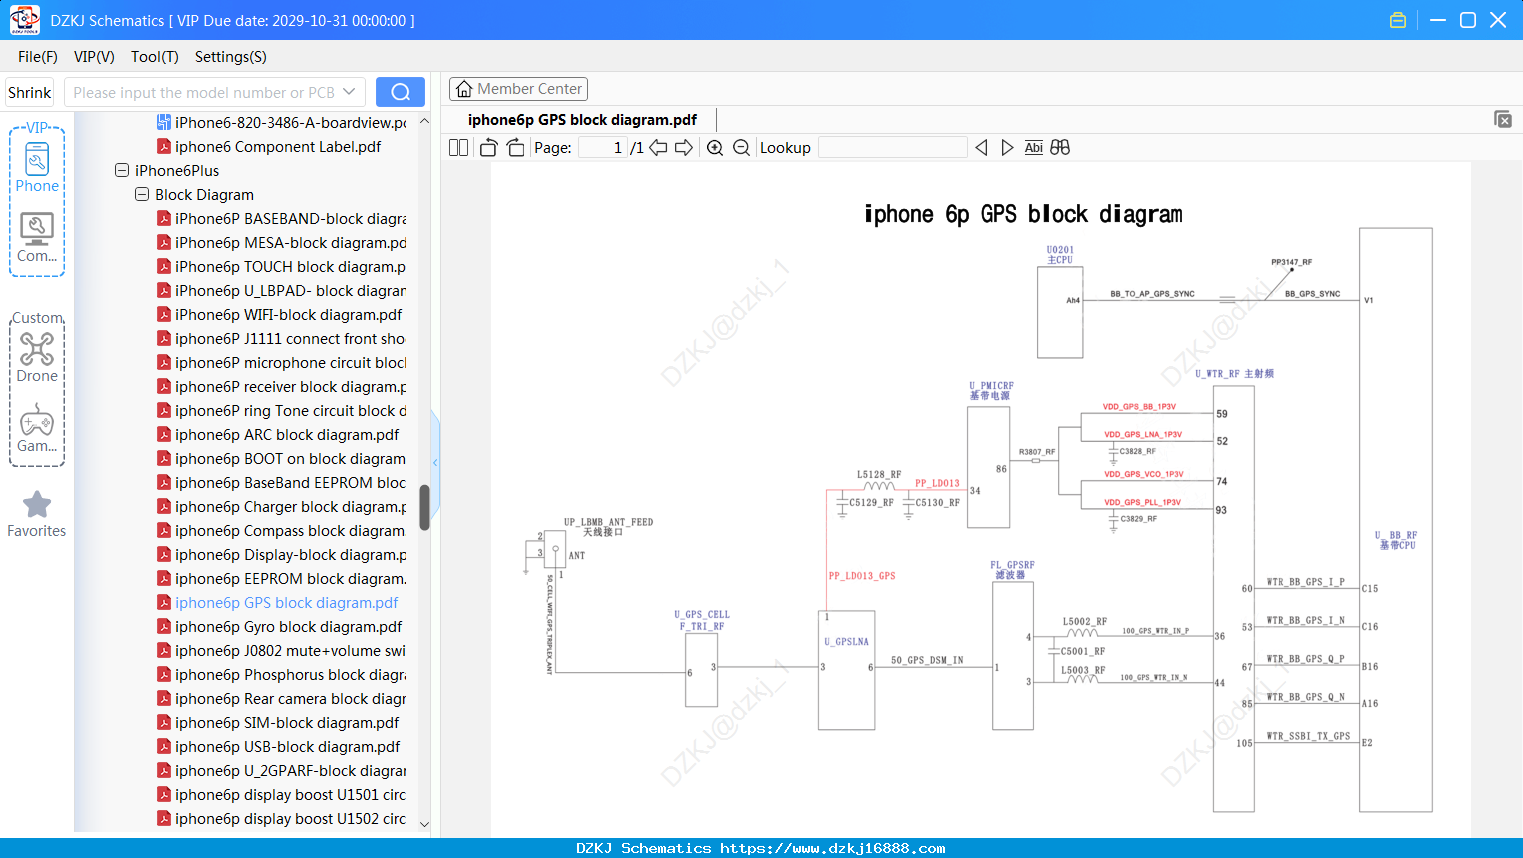Select the iphone6p GPS block diagram.pdf tab
The image size is (1523, 858).
(582, 120)
